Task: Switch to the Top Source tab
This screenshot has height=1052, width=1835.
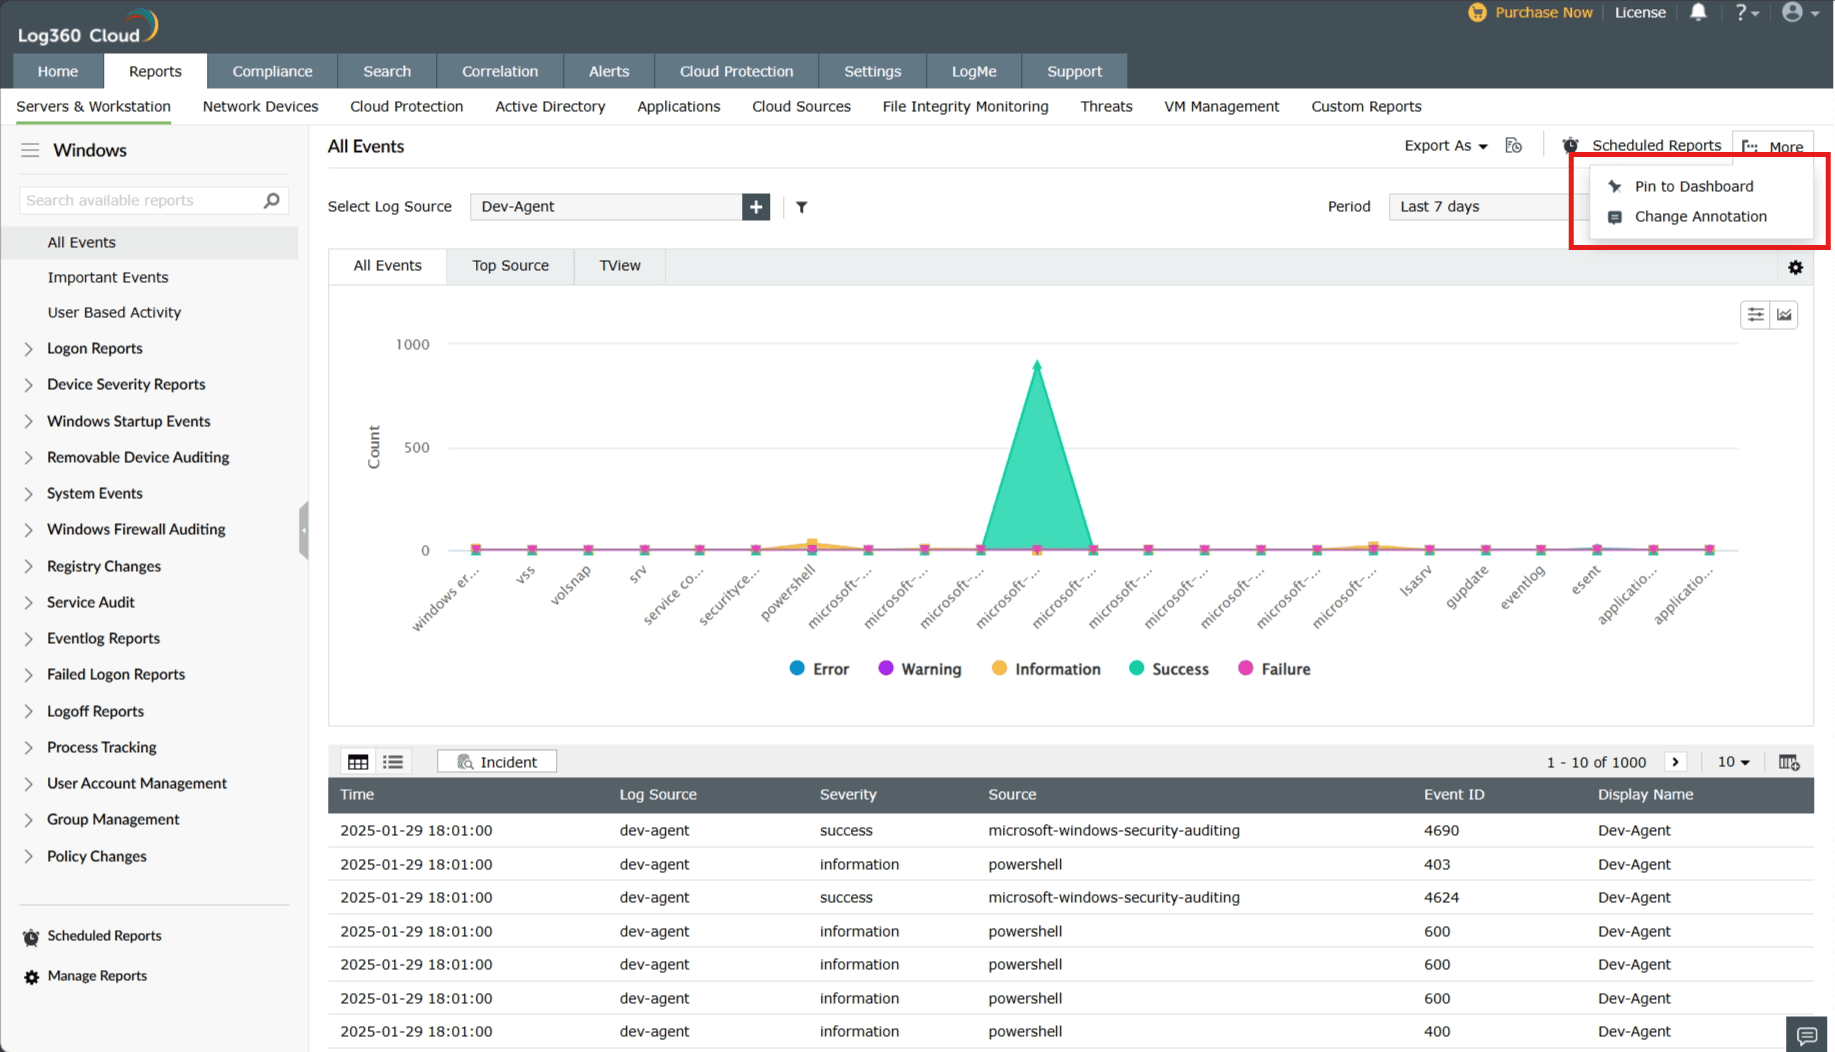Action: [x=510, y=266]
